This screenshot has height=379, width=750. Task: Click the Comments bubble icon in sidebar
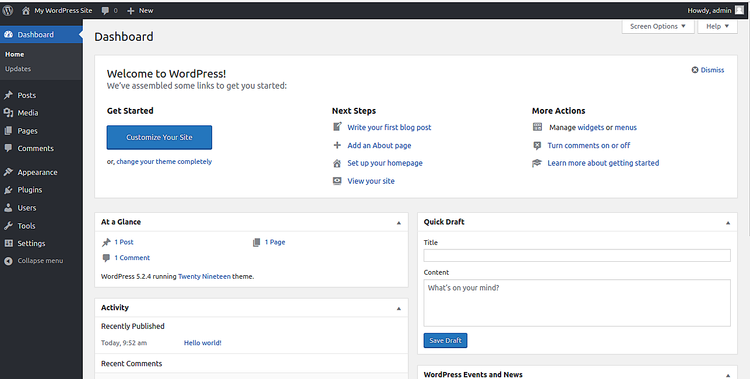pyautogui.click(x=8, y=148)
